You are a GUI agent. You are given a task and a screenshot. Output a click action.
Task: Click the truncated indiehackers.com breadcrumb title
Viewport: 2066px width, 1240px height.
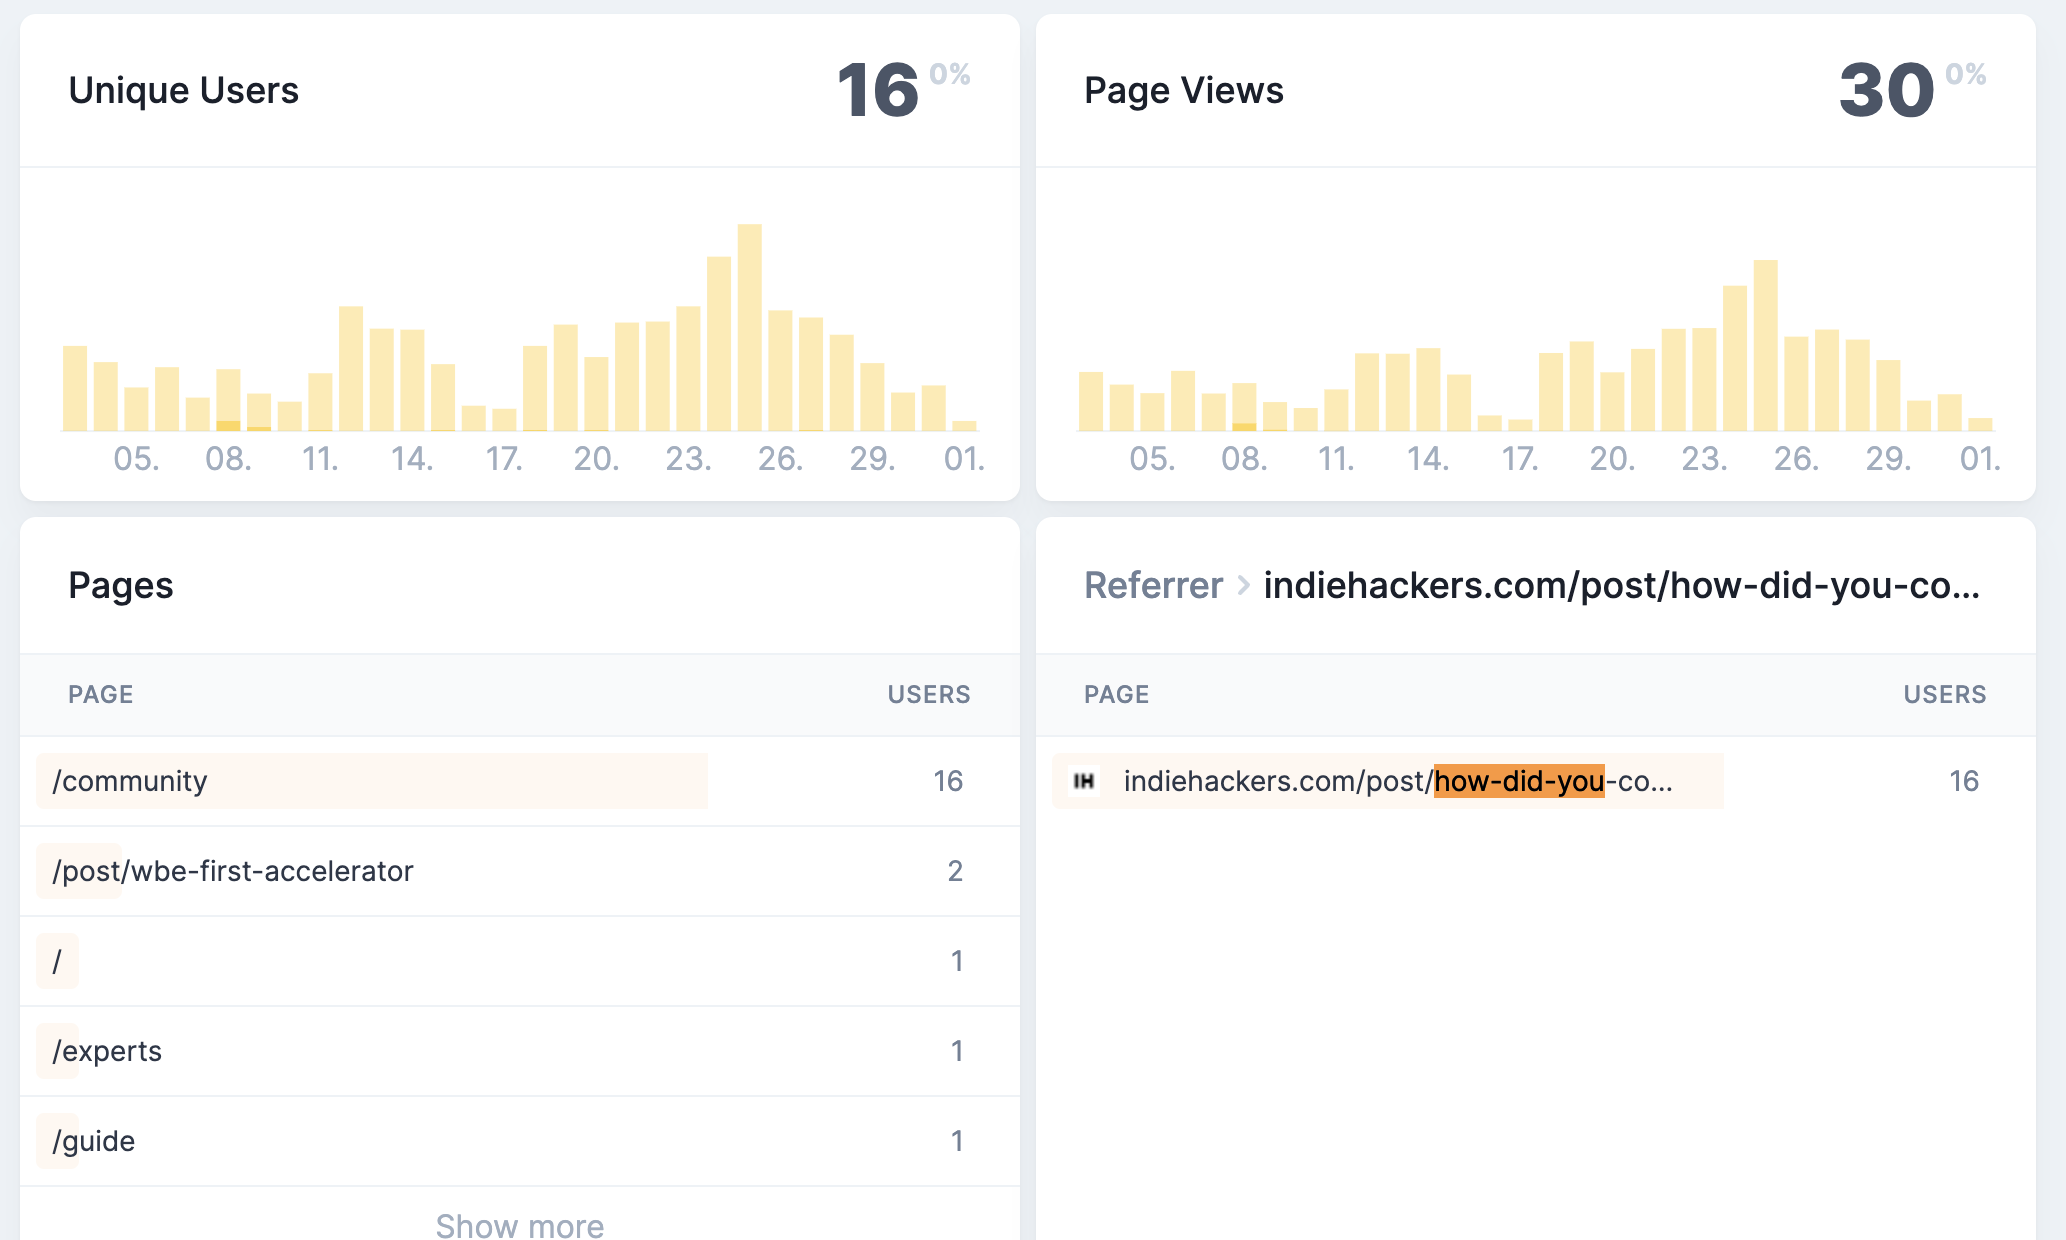[1621, 585]
